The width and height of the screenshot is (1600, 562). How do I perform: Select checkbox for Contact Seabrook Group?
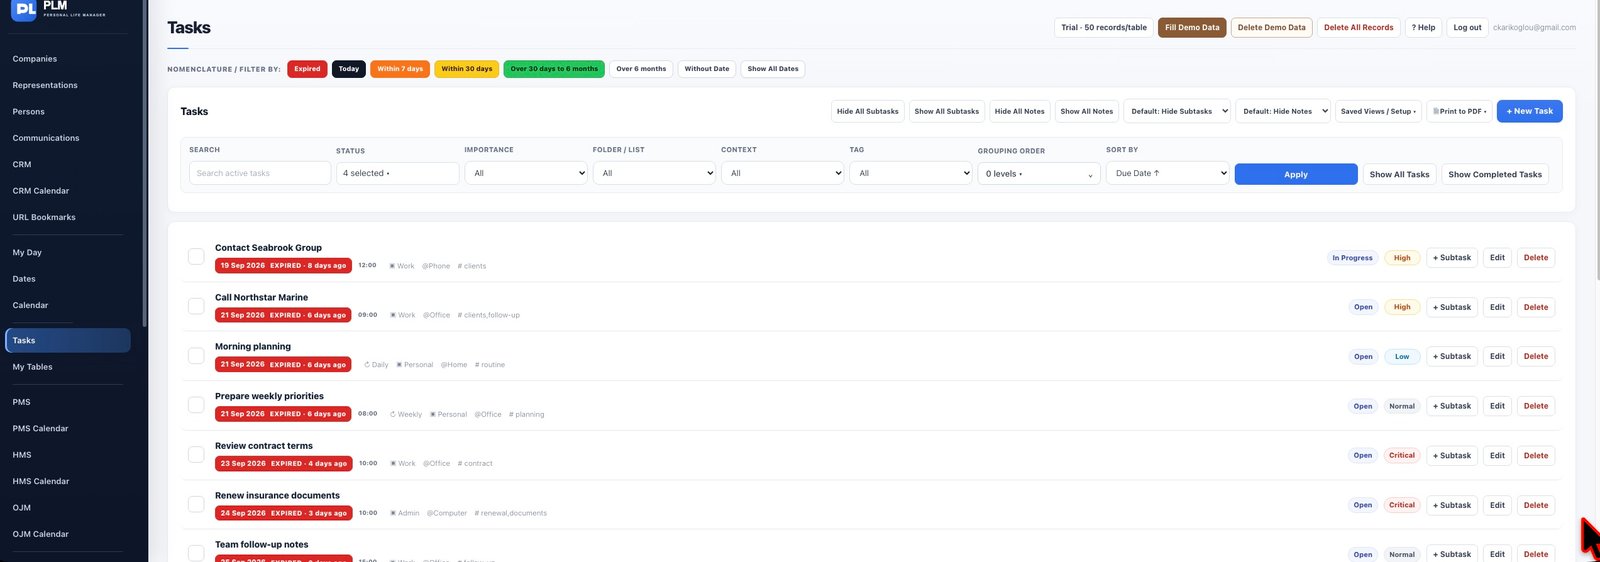point(196,257)
